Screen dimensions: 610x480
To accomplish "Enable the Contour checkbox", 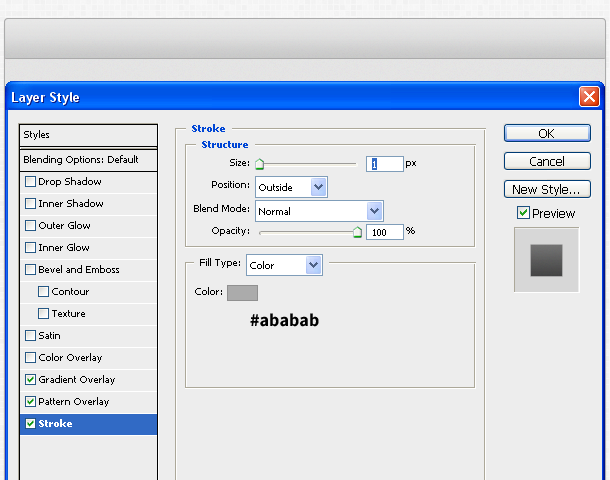I will pos(44,291).
